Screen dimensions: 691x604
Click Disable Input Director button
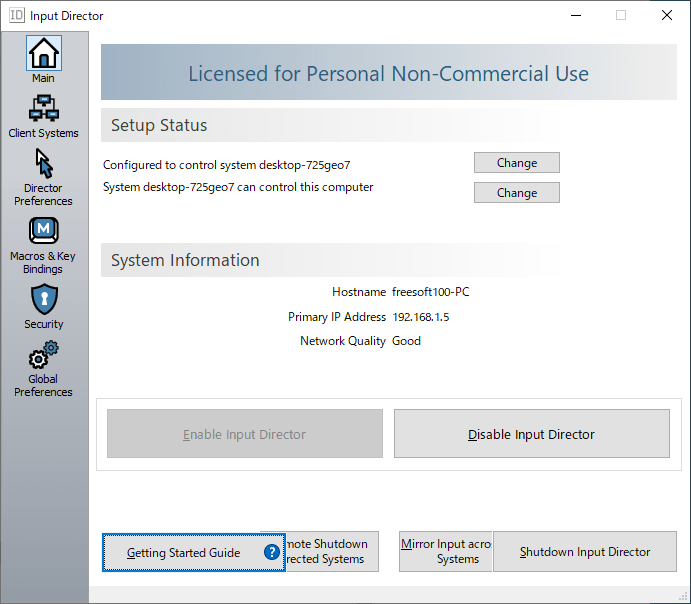click(x=531, y=434)
